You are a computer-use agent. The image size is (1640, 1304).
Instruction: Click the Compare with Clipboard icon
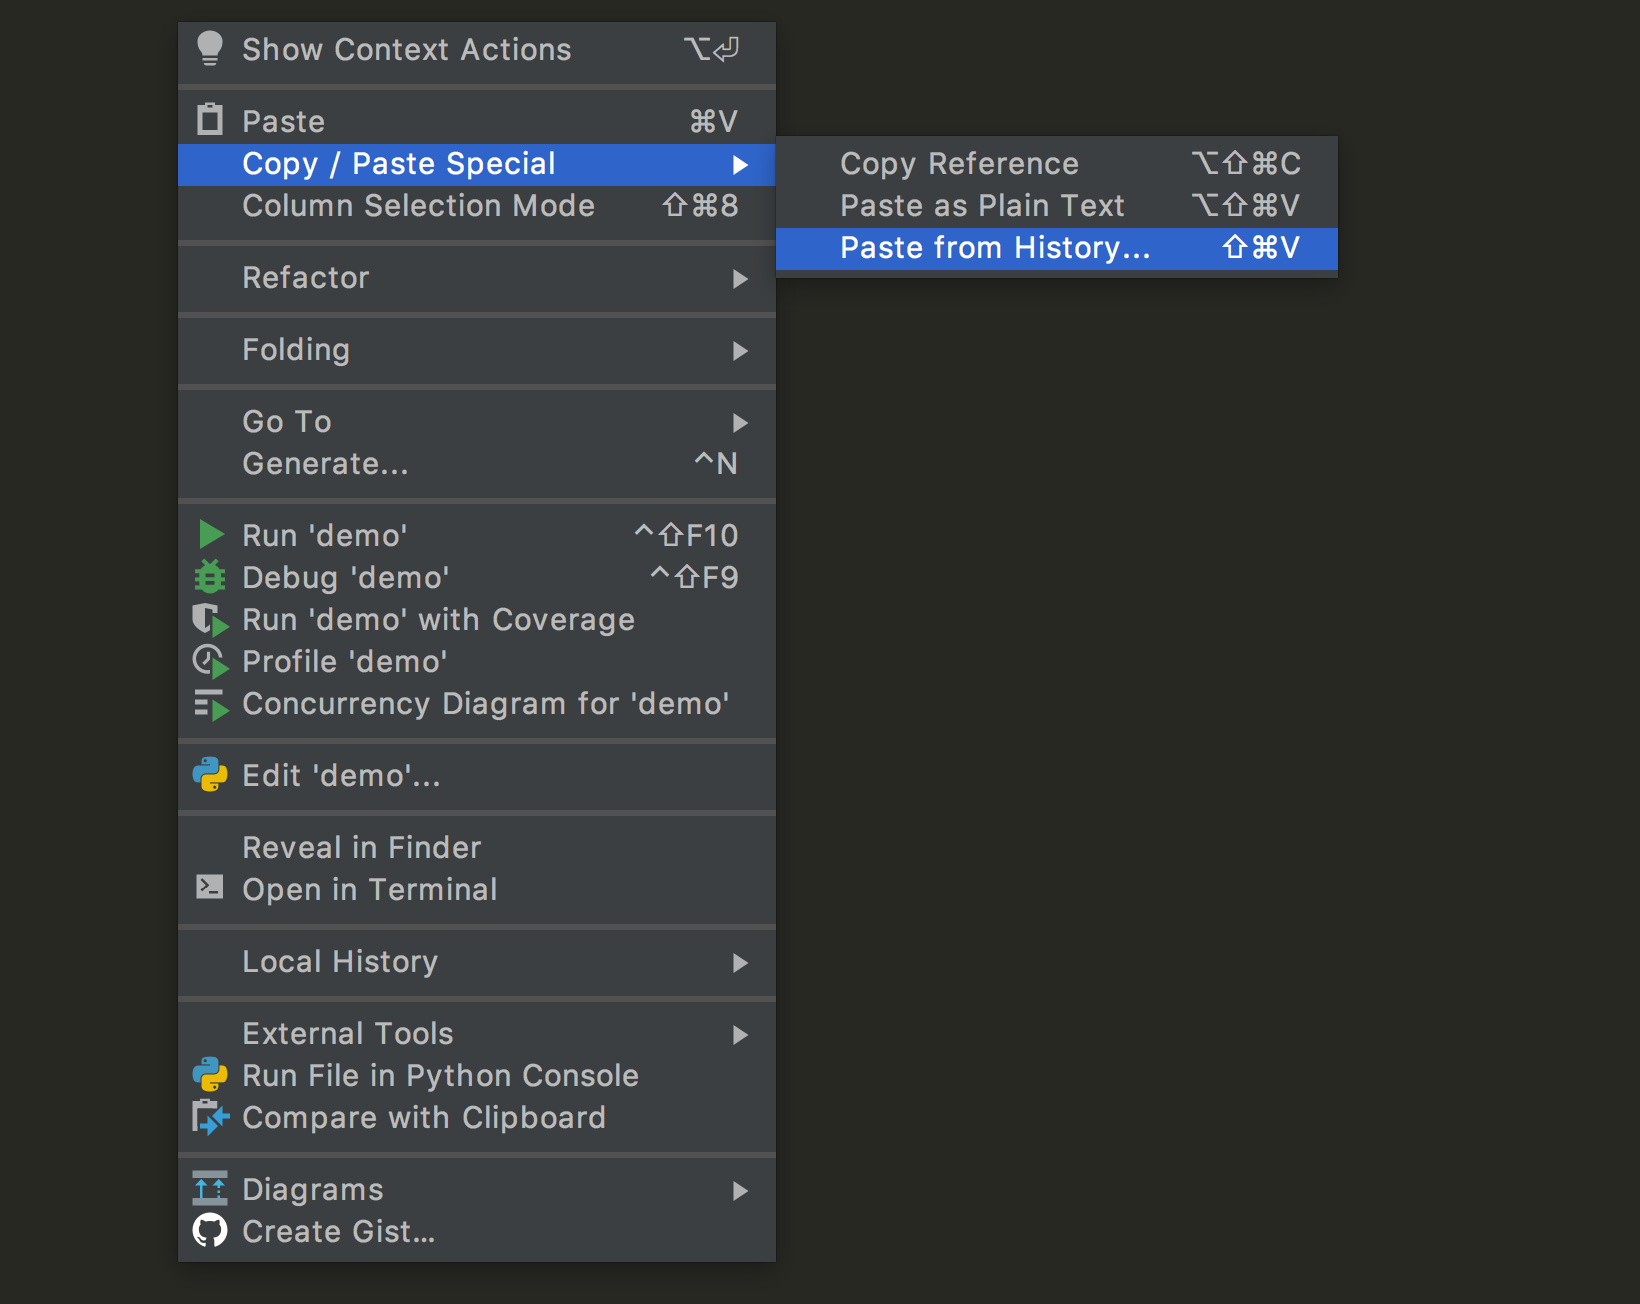point(210,1117)
